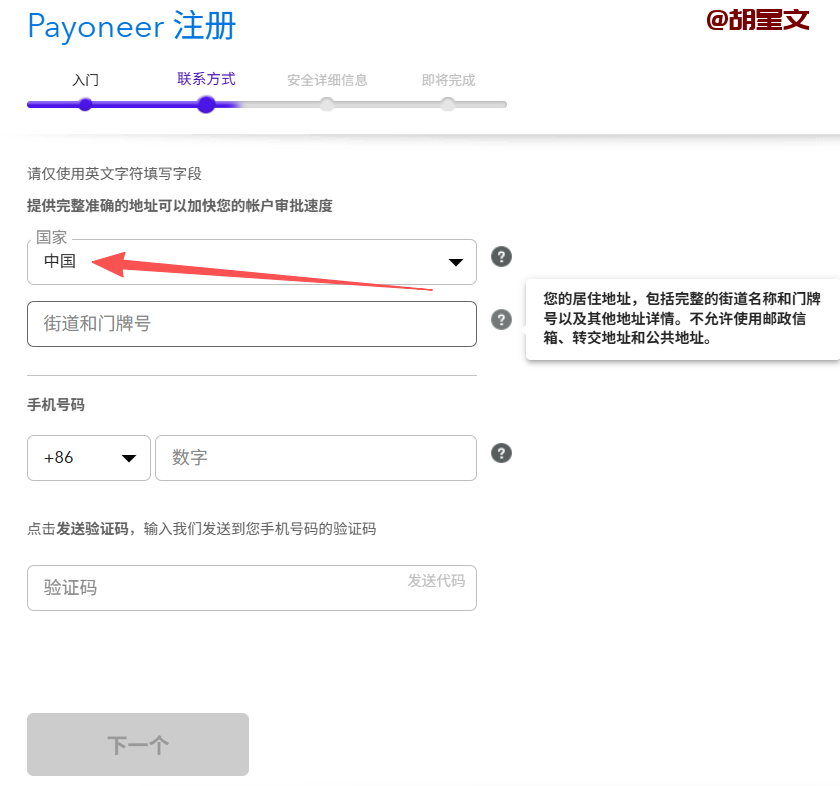Image resolution: width=840 pixels, height=786 pixels.
Task: Click the 即将完成 step dot on progress bar
Action: [448, 104]
